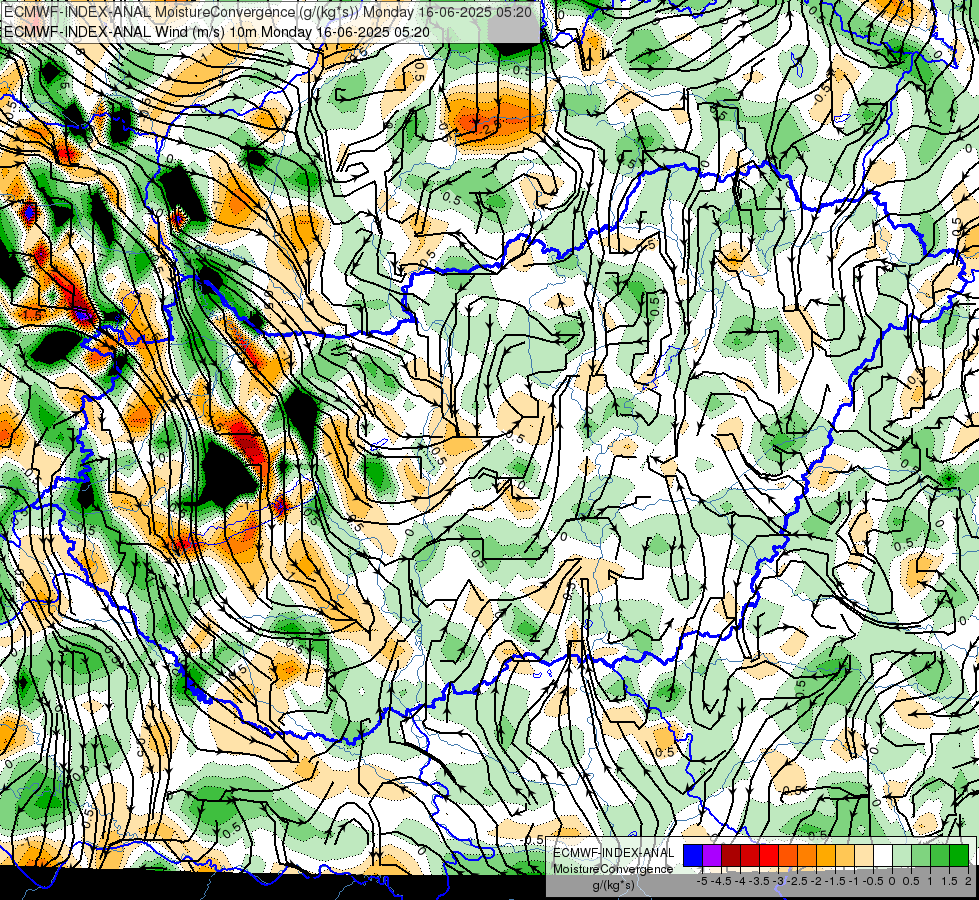
Task: Click the legend's ECMWF-INDEX-ANAL label
Action: [613, 853]
